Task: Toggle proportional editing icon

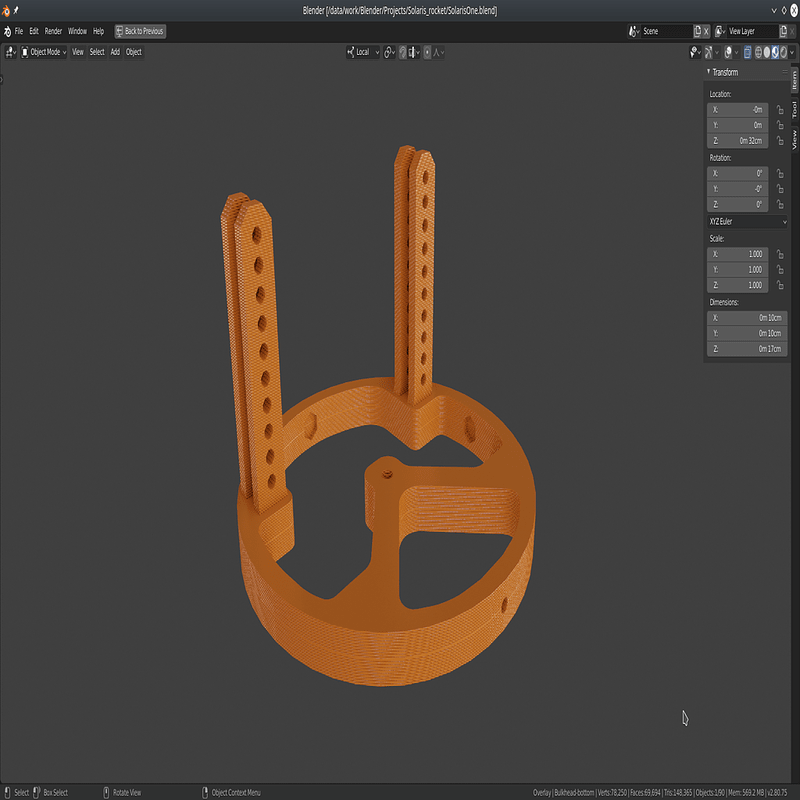Action: pyautogui.click(x=427, y=52)
